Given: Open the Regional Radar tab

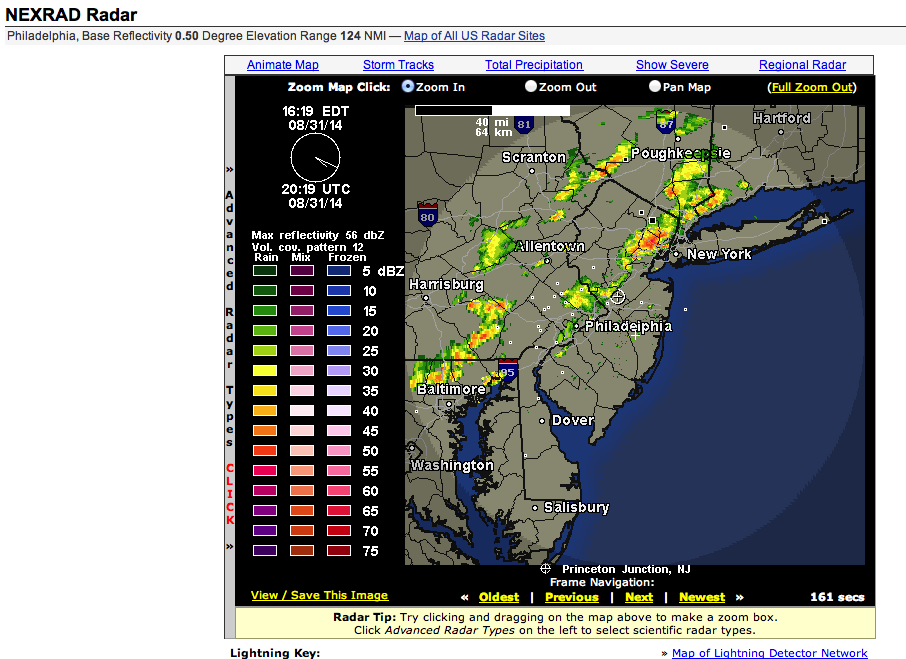Looking at the screenshot, I should click(802, 65).
